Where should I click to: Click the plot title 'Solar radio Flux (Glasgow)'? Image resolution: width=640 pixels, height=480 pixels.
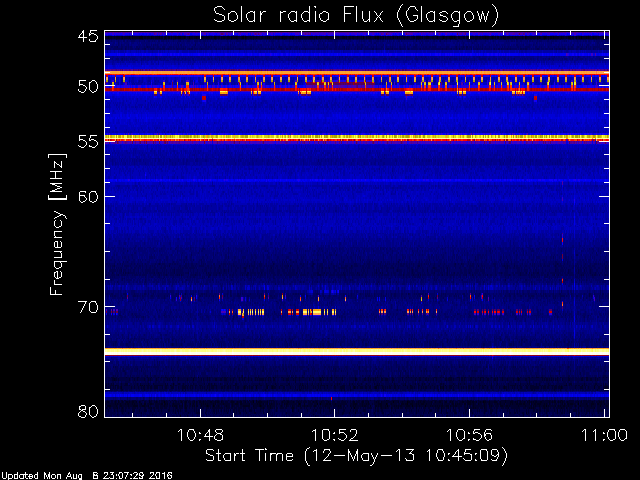(356, 16)
